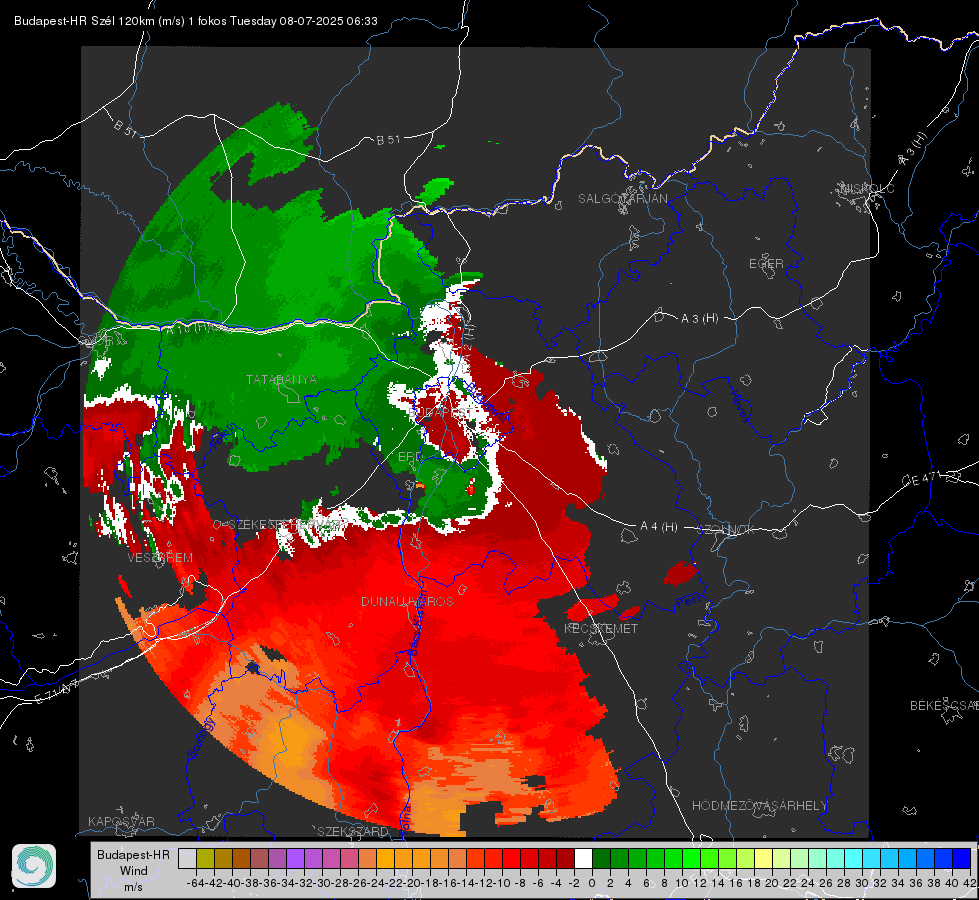
Task: Click the VESZPREM city label
Action: click(x=160, y=557)
